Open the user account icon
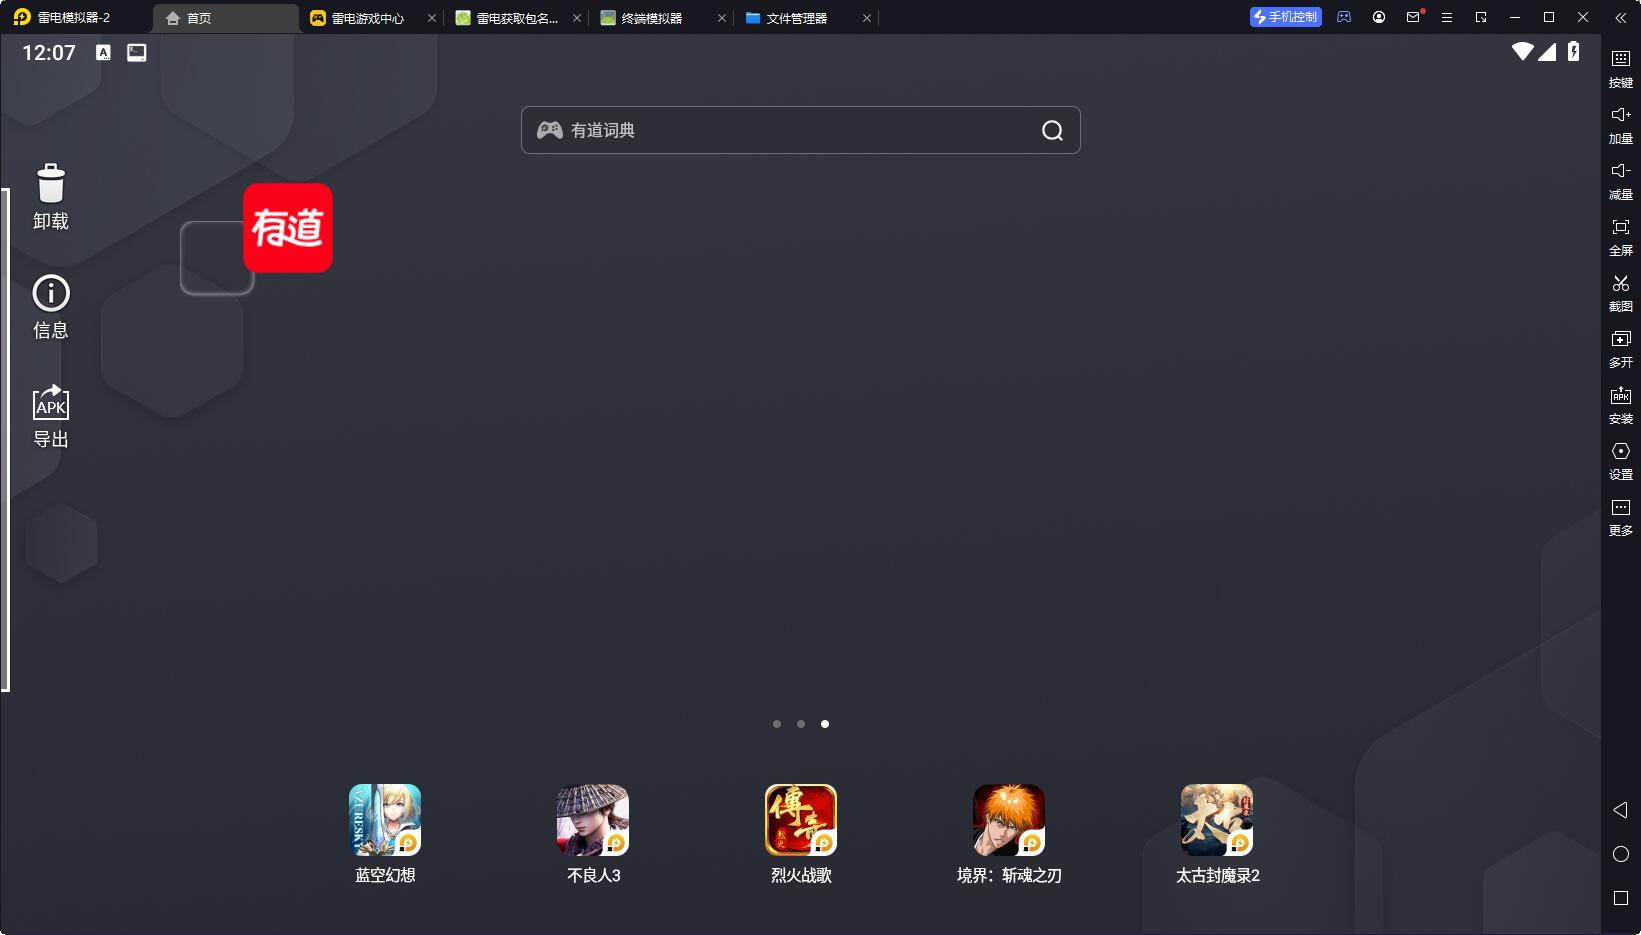 pyautogui.click(x=1379, y=17)
